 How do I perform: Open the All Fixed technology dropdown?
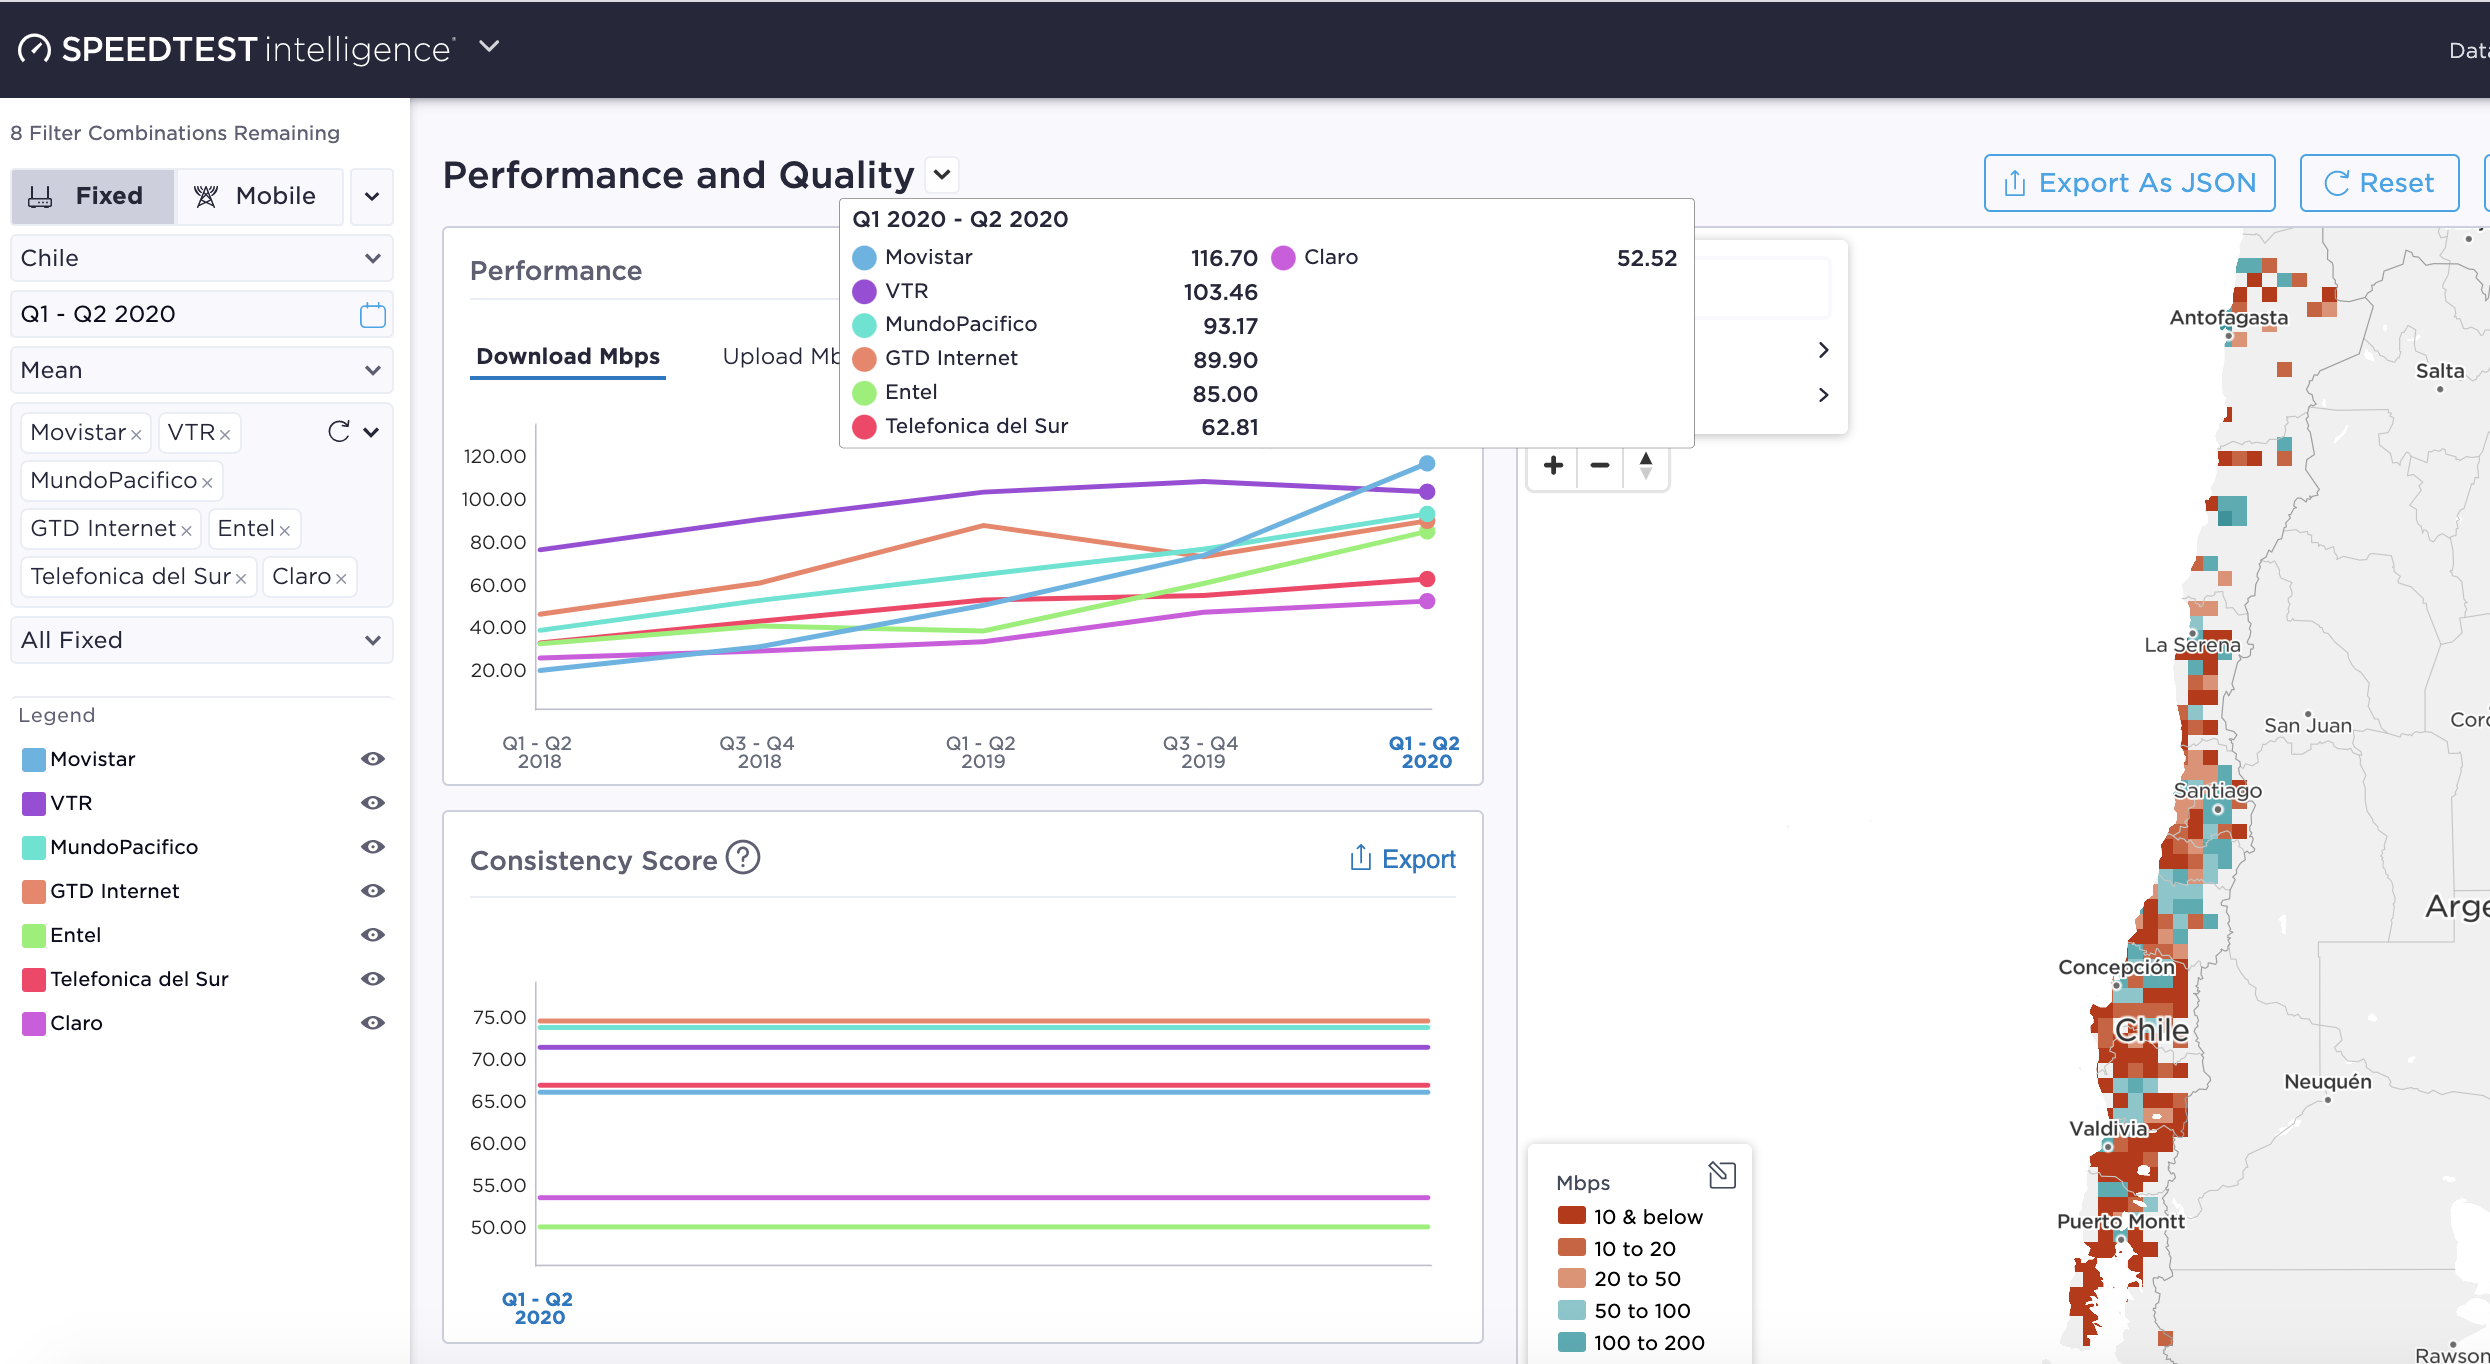click(x=201, y=640)
